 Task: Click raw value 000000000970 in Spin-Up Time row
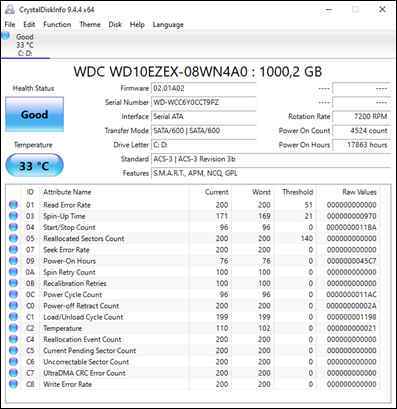coord(351,216)
